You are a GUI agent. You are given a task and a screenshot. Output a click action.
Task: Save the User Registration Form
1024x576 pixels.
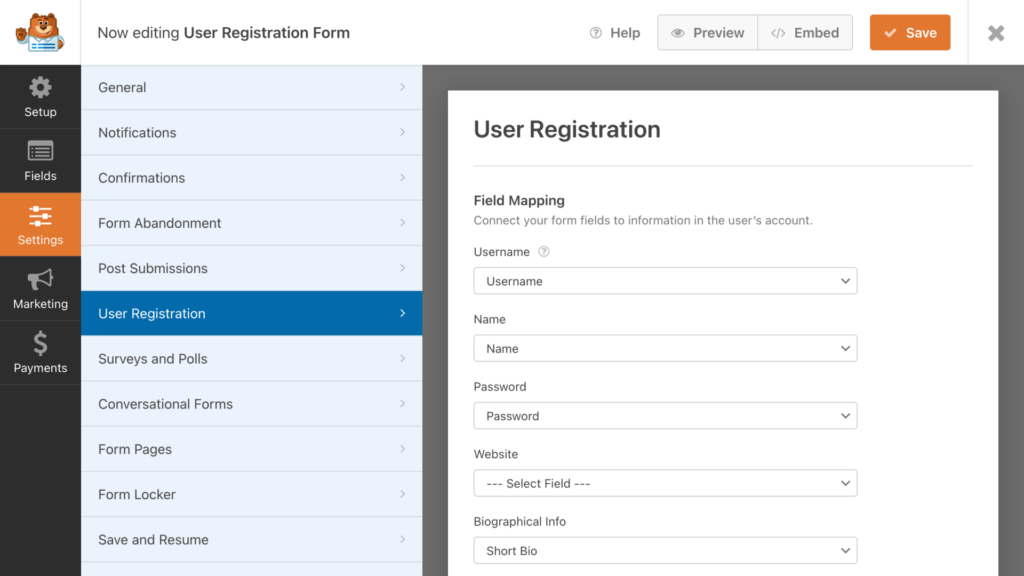pyautogui.click(x=909, y=32)
